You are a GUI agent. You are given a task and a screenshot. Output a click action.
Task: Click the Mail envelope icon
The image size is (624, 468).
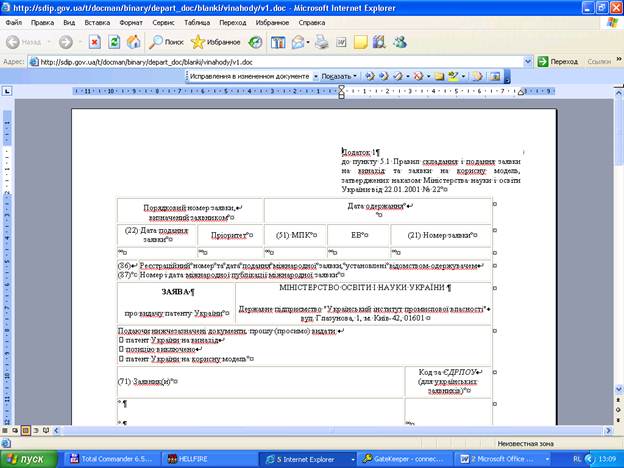point(298,42)
